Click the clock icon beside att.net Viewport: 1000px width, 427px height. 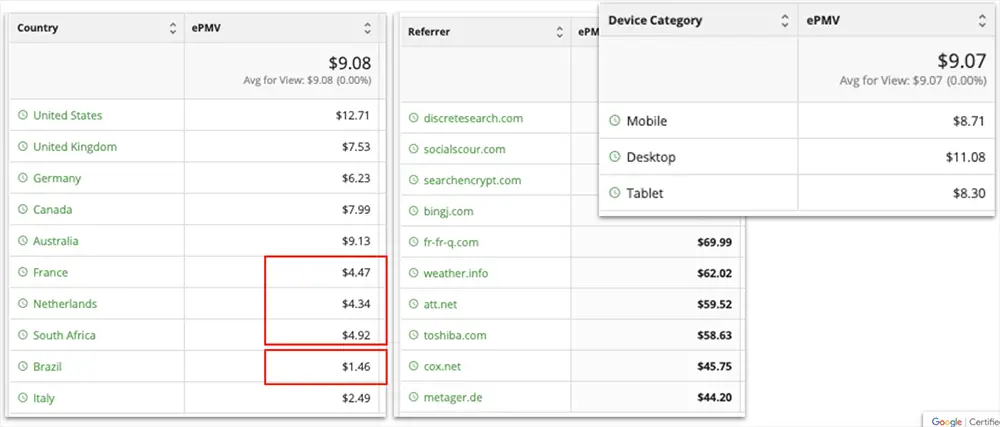(x=413, y=305)
